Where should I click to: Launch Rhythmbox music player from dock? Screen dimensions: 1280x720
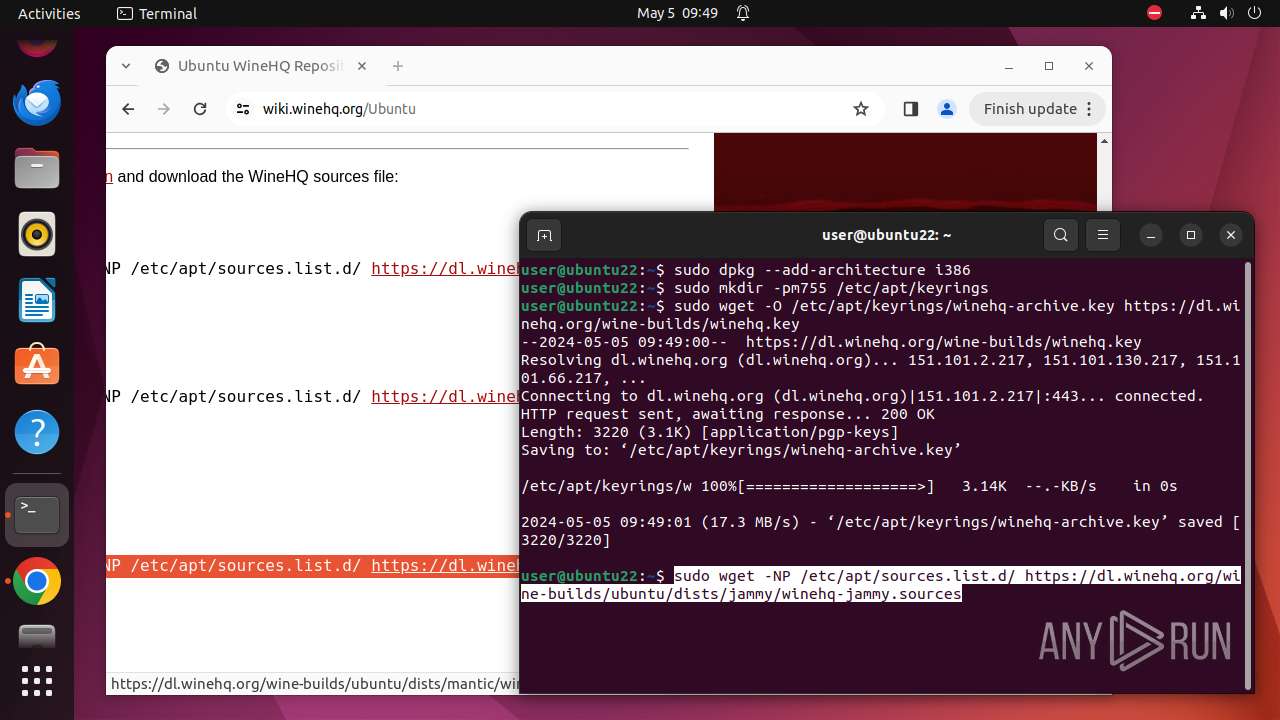point(37,235)
